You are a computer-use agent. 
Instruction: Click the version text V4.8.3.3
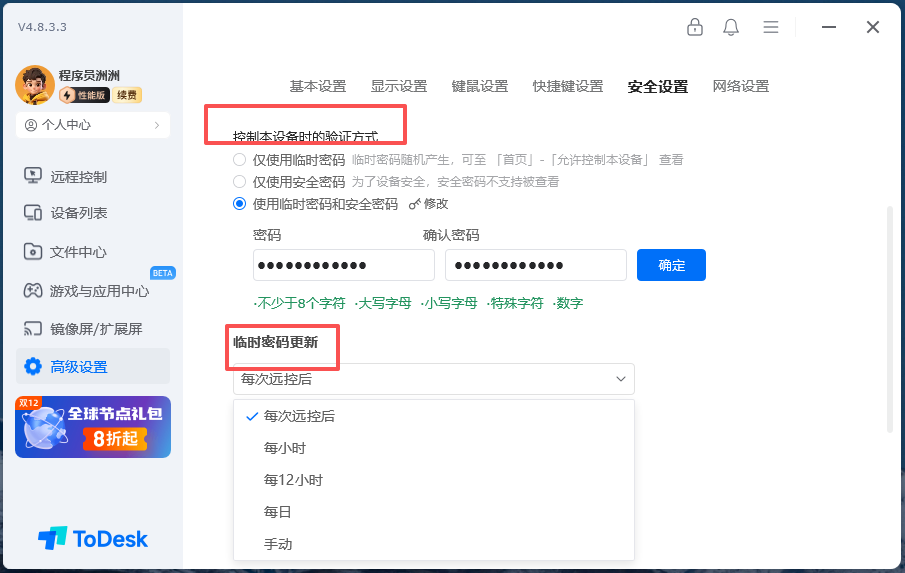pos(42,27)
